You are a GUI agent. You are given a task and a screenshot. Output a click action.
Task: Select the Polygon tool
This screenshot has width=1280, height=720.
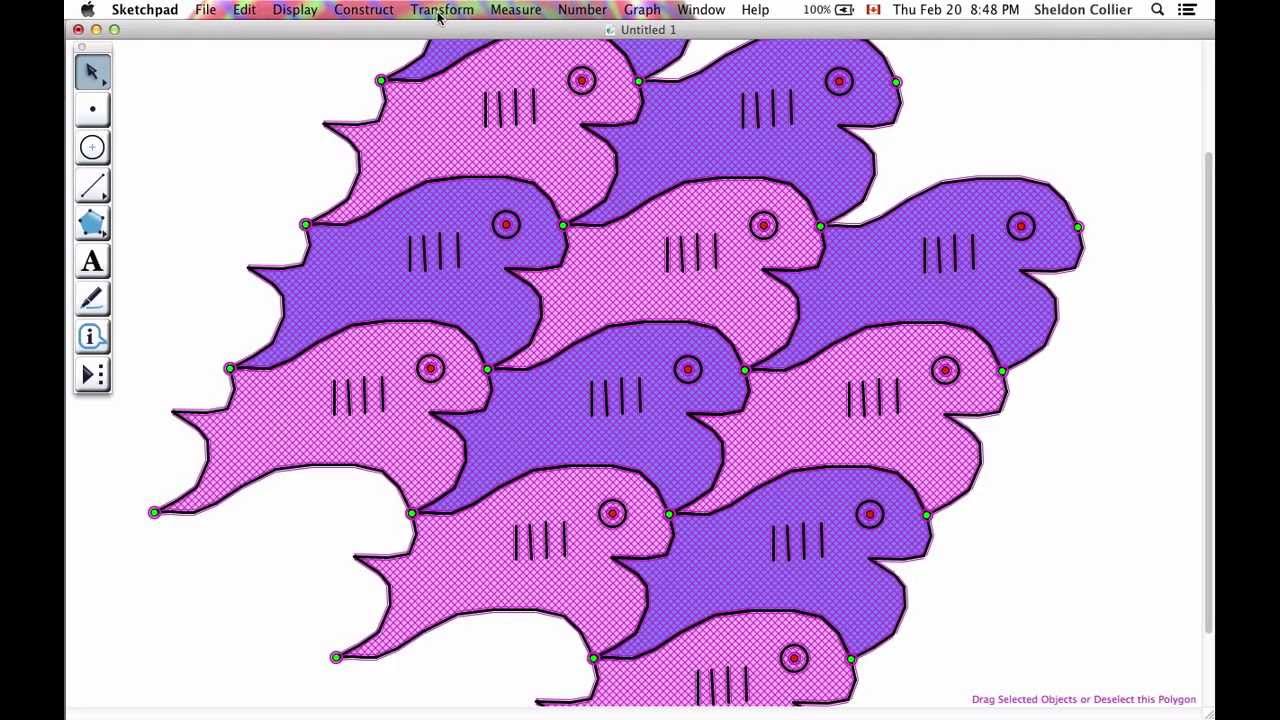pos(92,224)
